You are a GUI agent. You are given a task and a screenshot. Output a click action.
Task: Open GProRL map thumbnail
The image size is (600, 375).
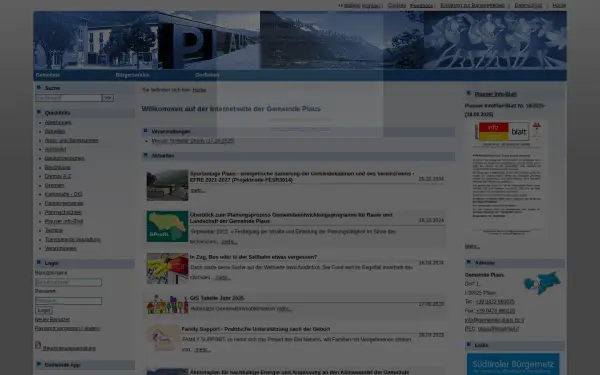167,226
